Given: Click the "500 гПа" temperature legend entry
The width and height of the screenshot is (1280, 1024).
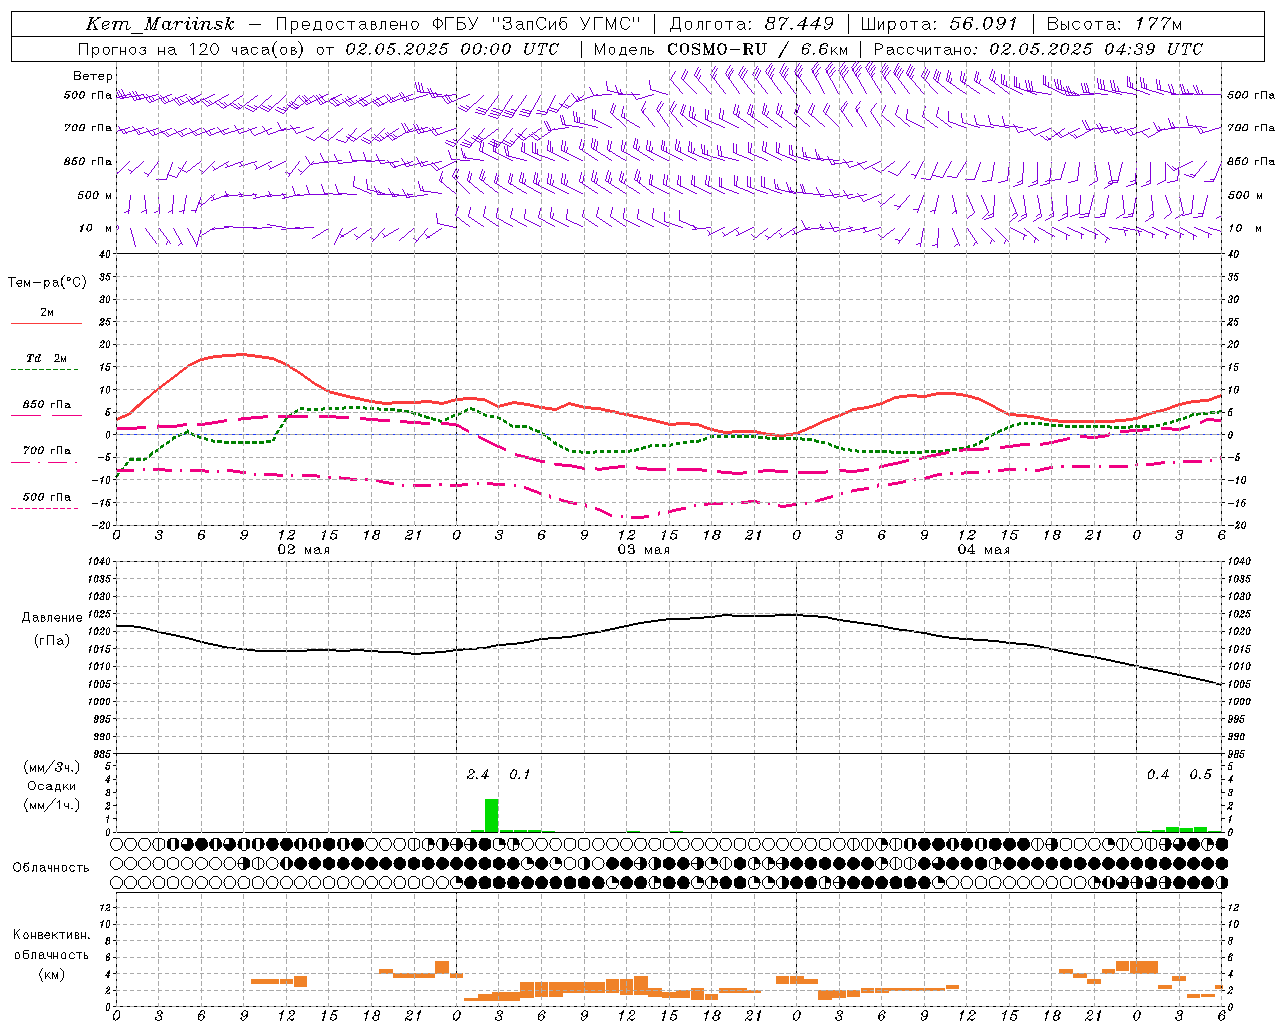Looking at the screenshot, I should pos(47,496).
